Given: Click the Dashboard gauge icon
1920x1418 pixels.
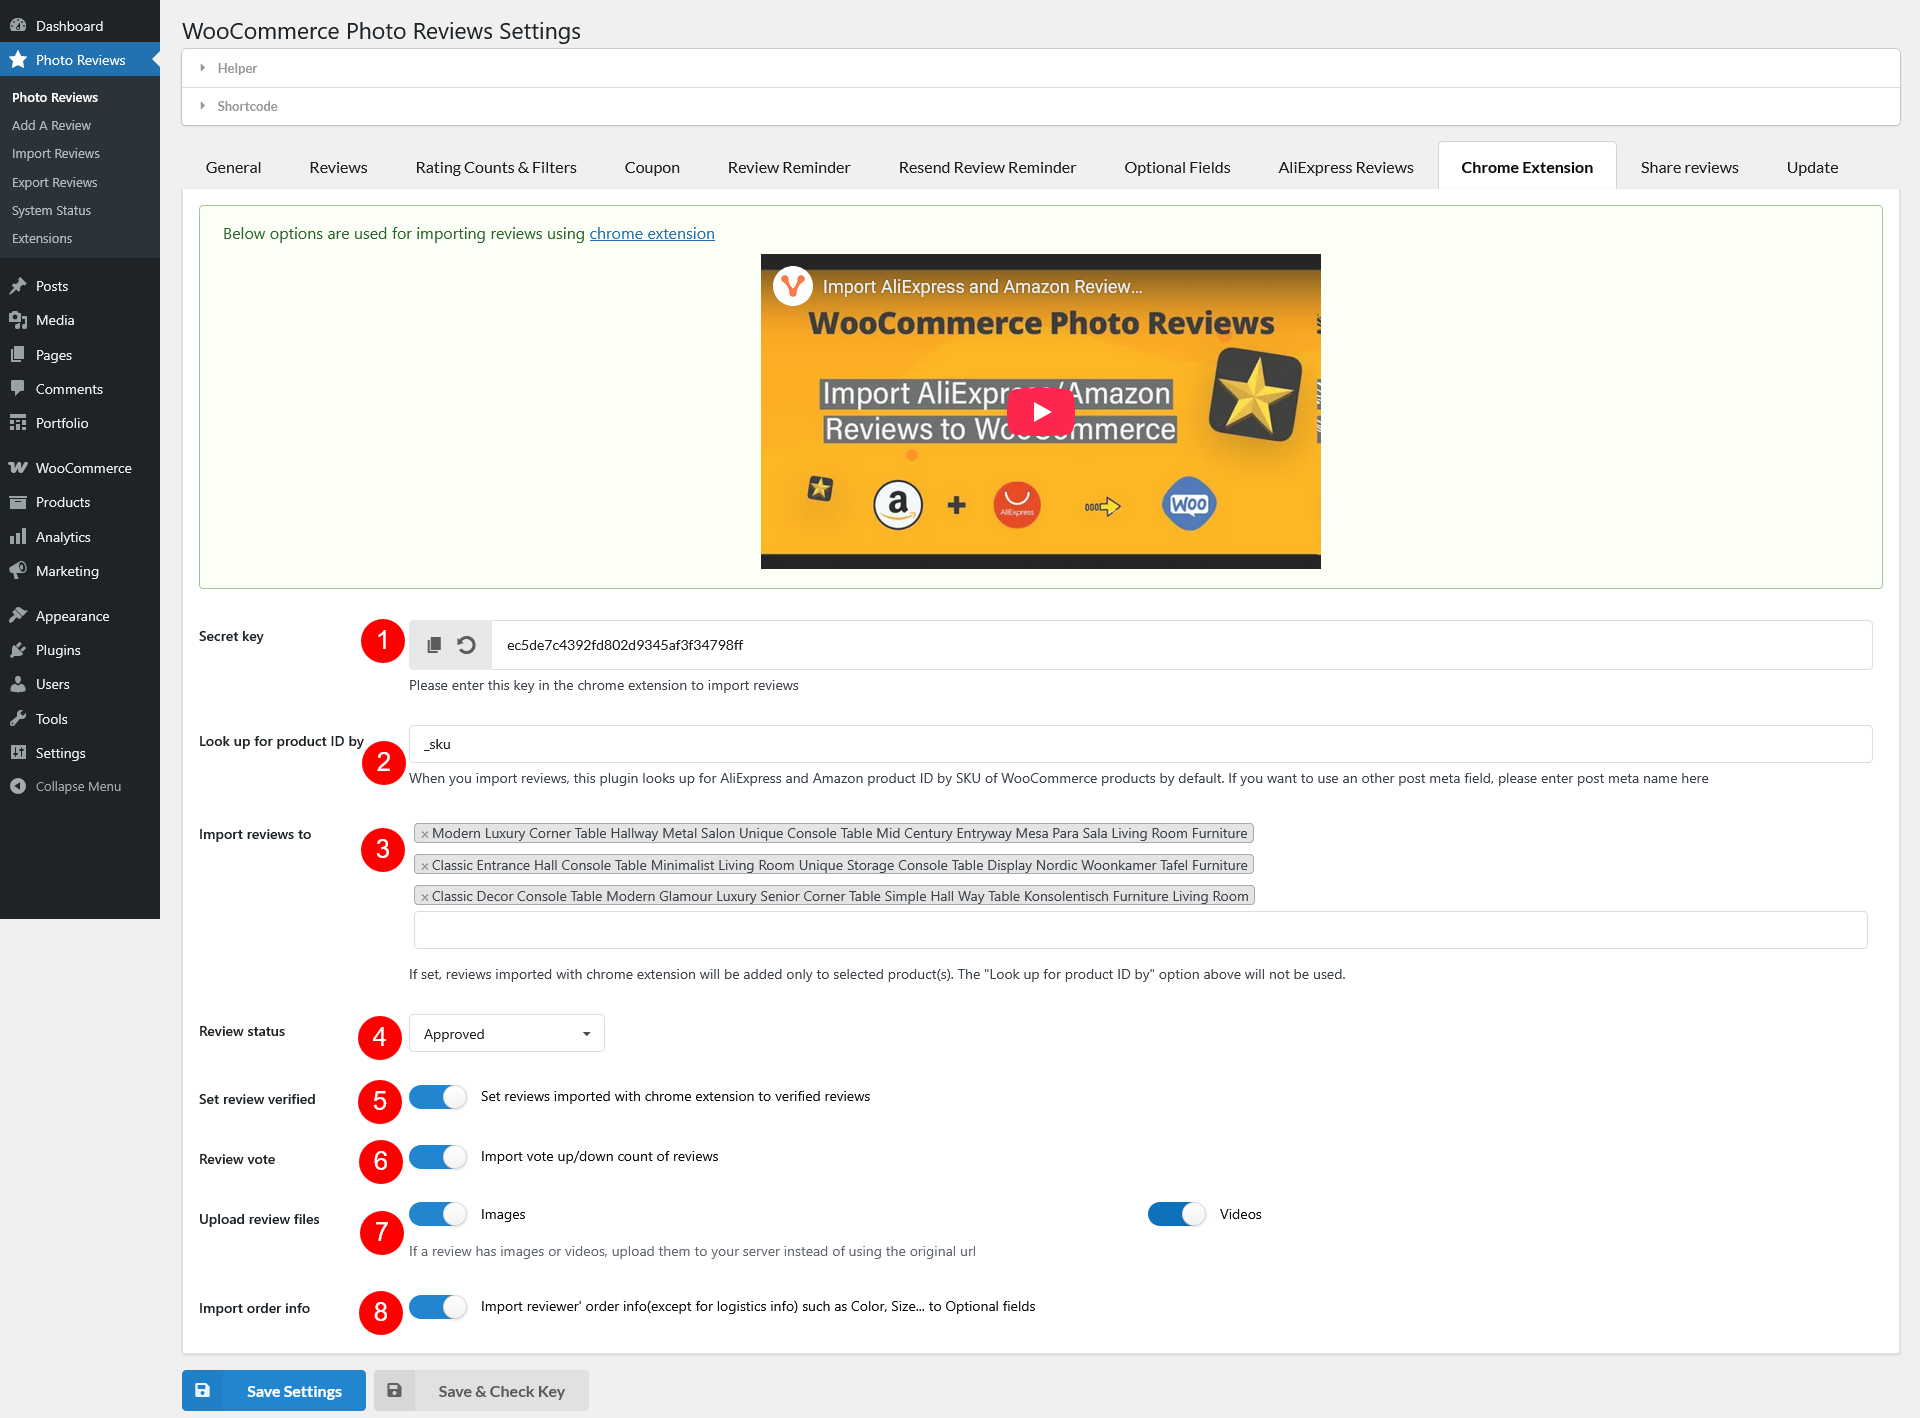Looking at the screenshot, I should 18,26.
